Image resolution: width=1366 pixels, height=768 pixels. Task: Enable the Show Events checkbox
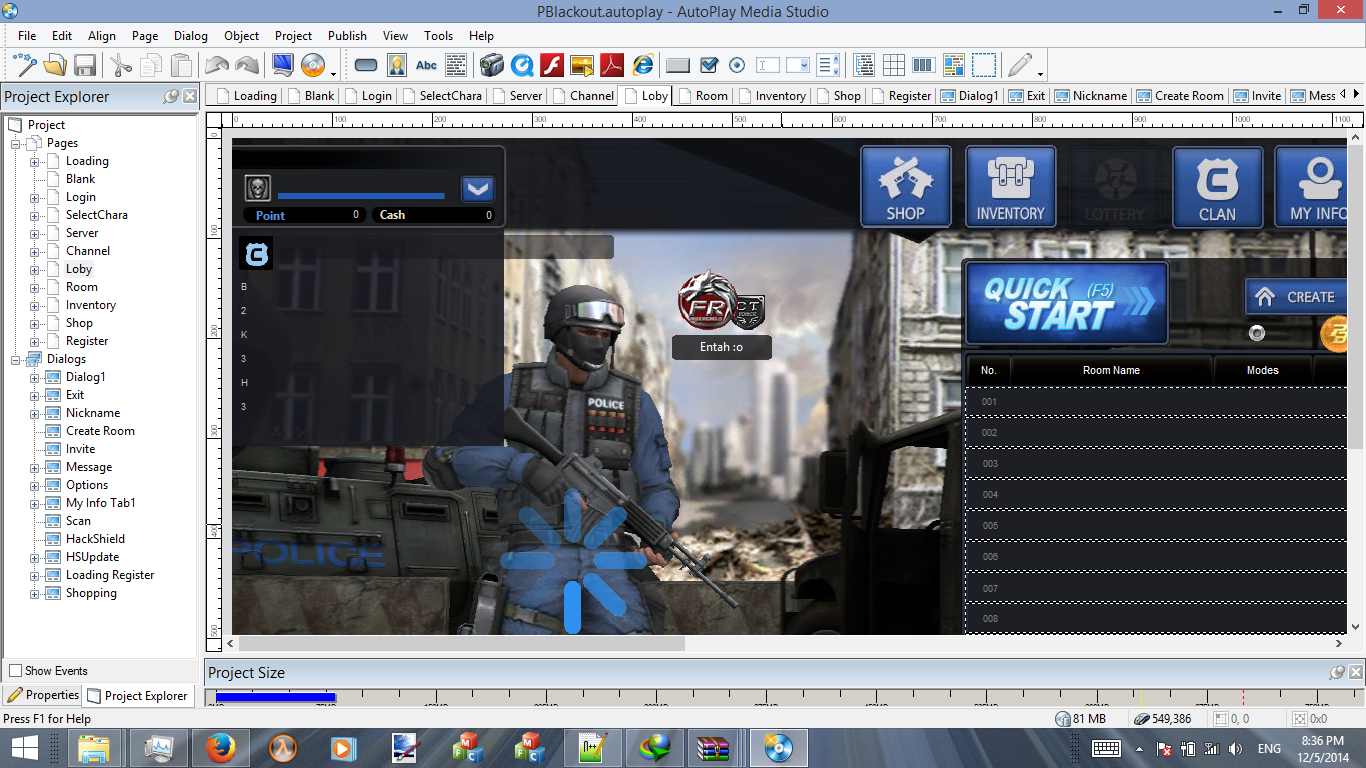[15, 671]
